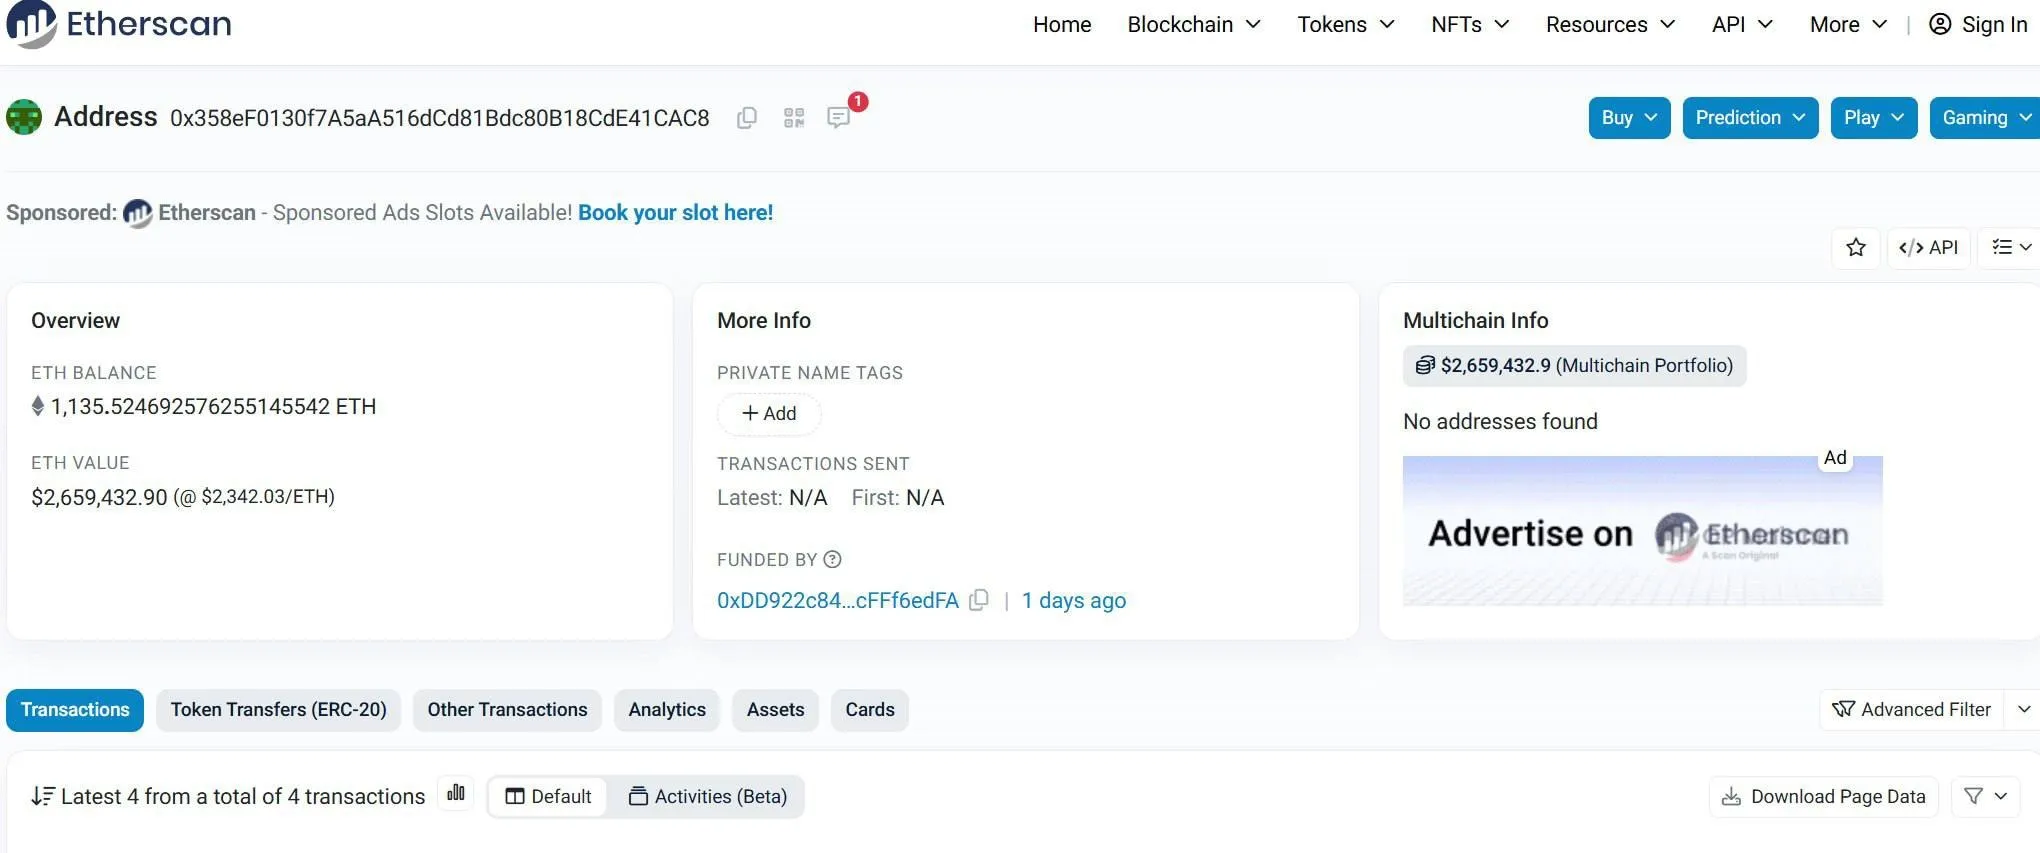Download Page Data
The image size is (2040, 853).
coord(1824,797)
